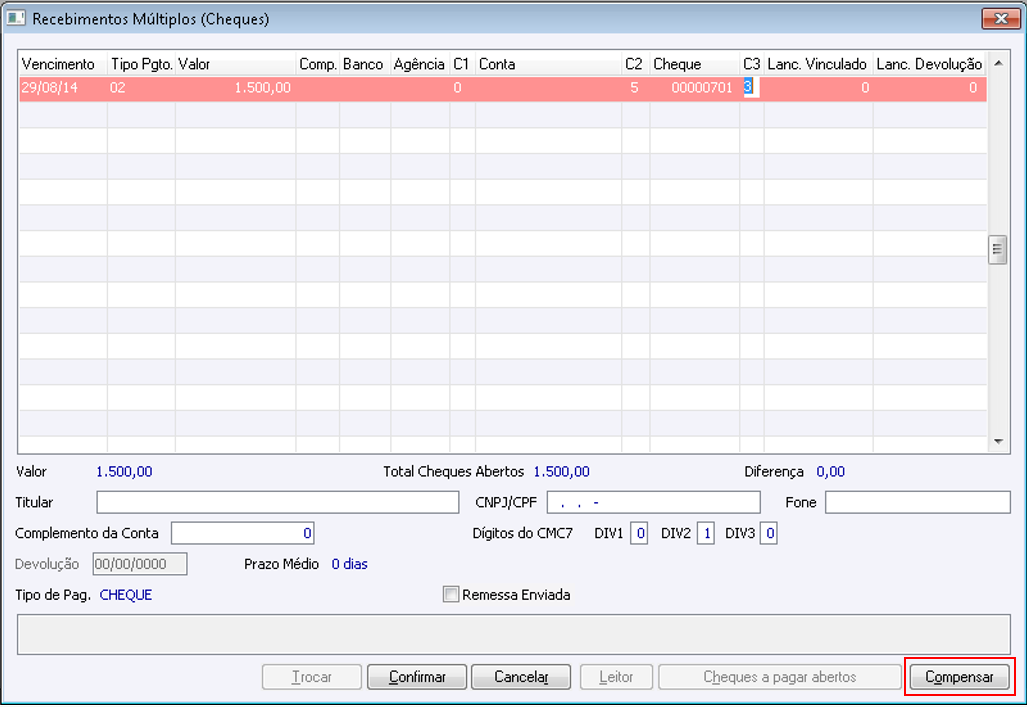Click the scroll up arrow of the grid

[998, 64]
